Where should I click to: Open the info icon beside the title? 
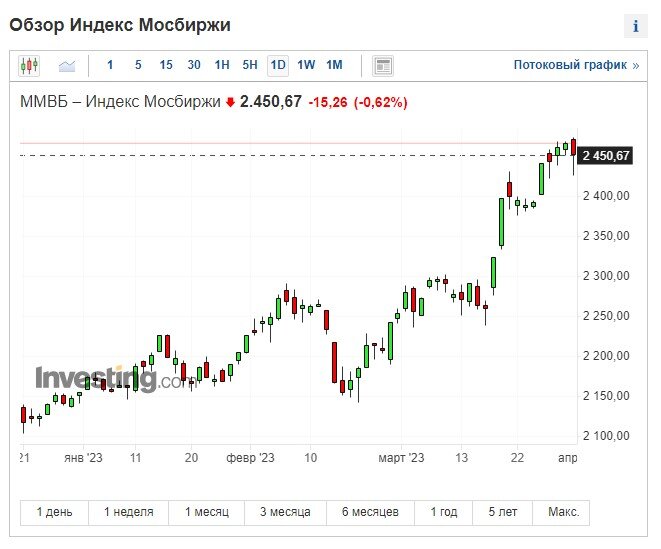tap(636, 26)
